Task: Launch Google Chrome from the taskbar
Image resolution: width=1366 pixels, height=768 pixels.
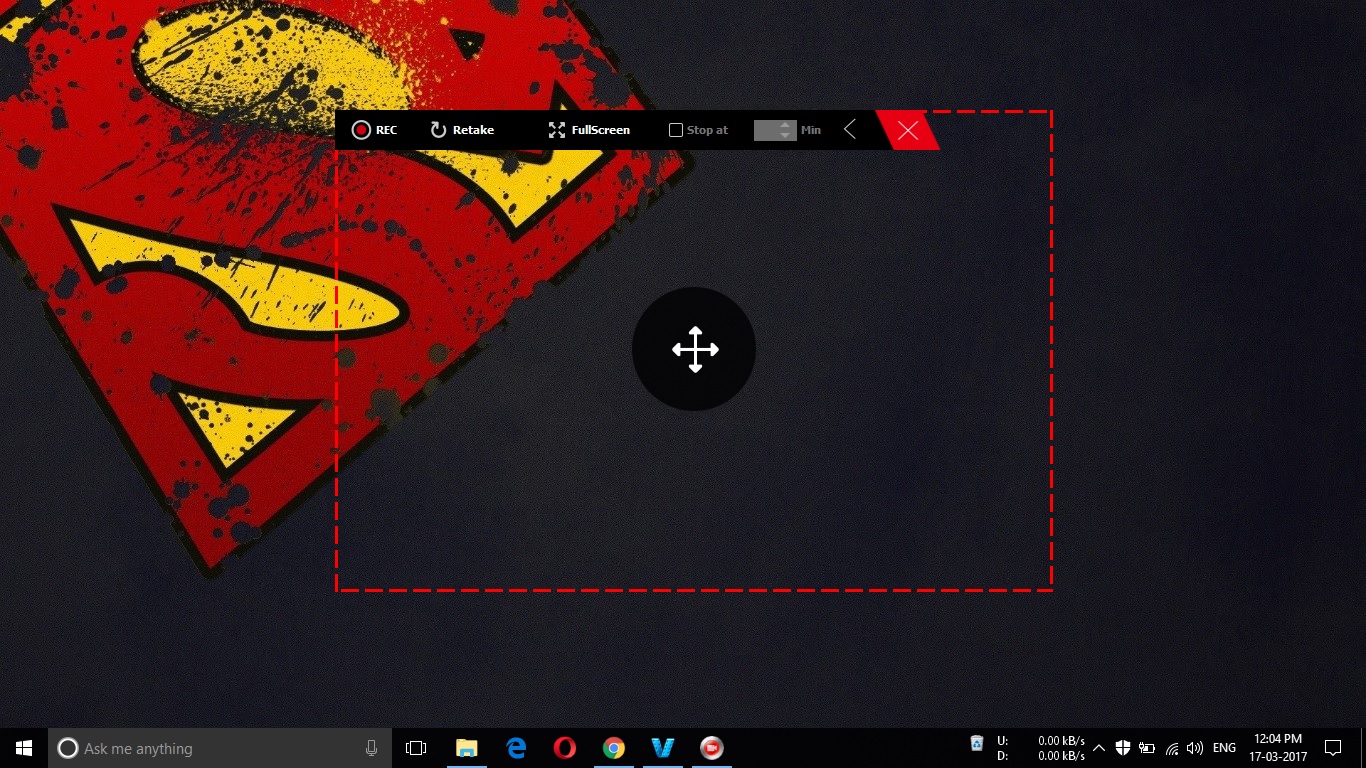Action: pyautogui.click(x=614, y=748)
